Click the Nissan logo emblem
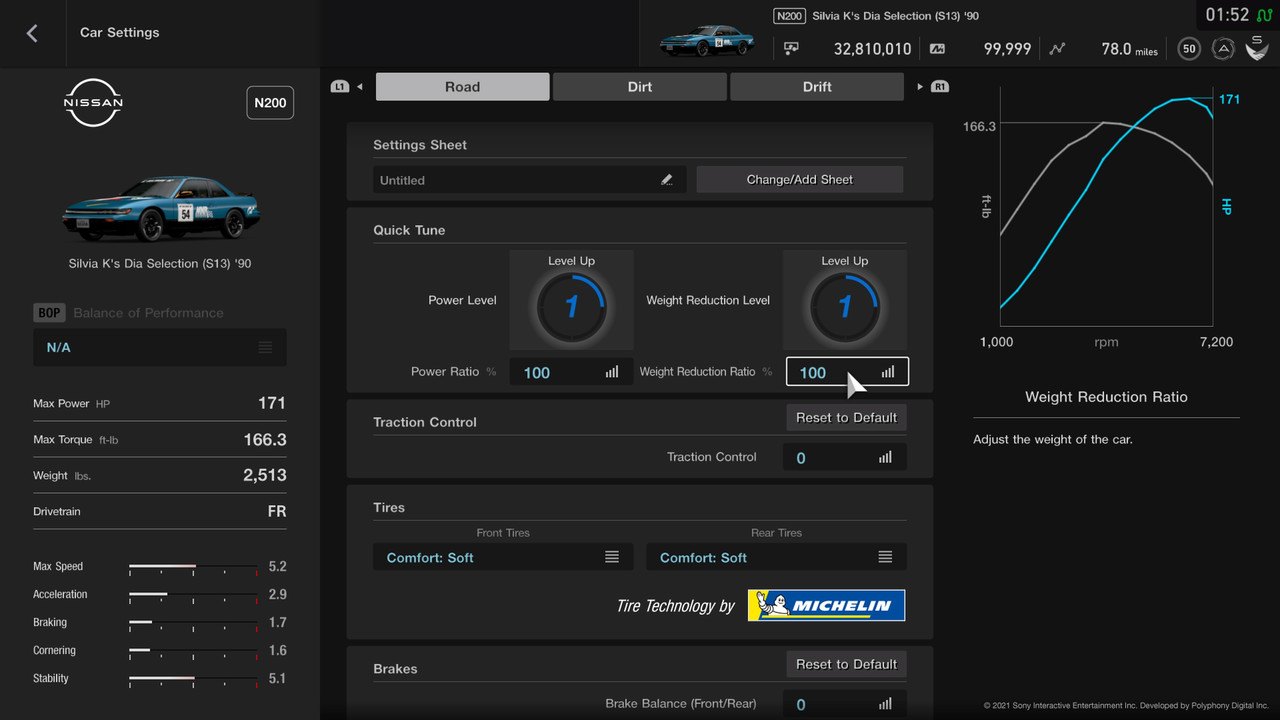Viewport: 1280px width, 720px height. 93,103
